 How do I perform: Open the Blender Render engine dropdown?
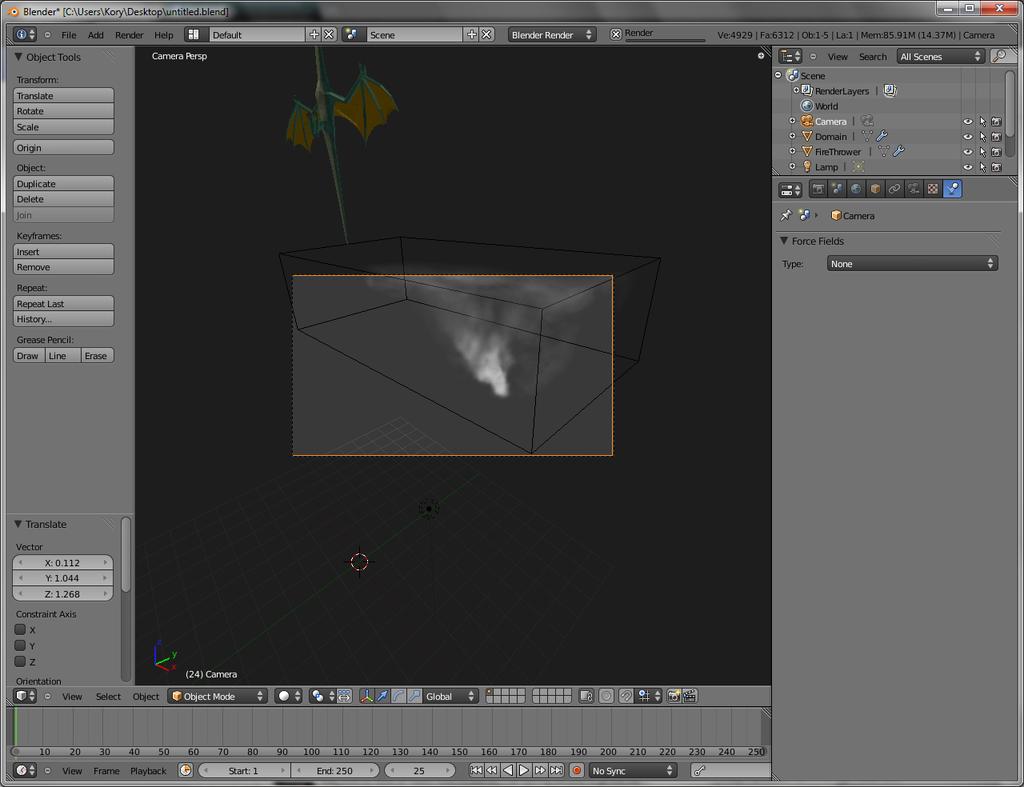click(551, 35)
